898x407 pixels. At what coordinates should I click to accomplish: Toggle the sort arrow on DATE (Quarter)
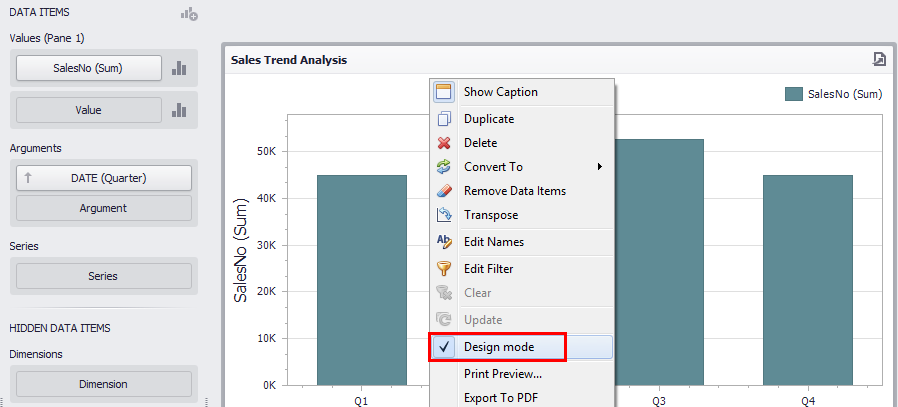pyautogui.click(x=29, y=178)
